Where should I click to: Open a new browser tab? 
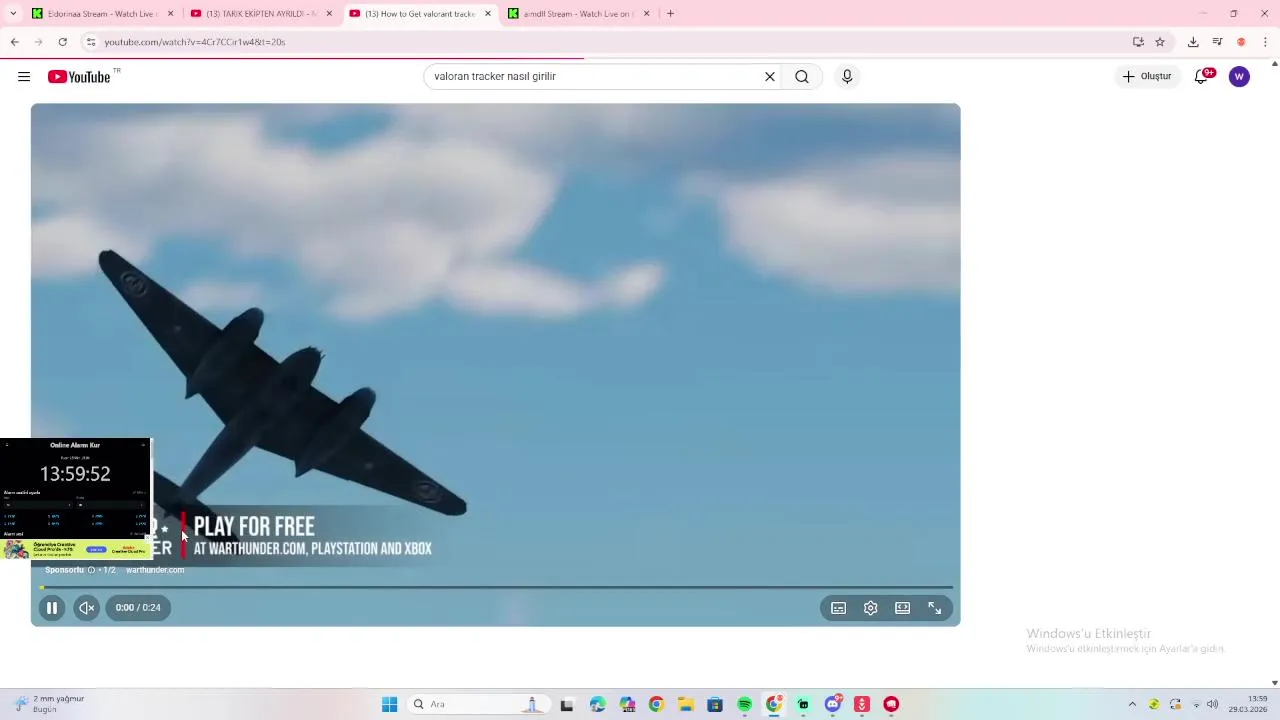(x=670, y=14)
